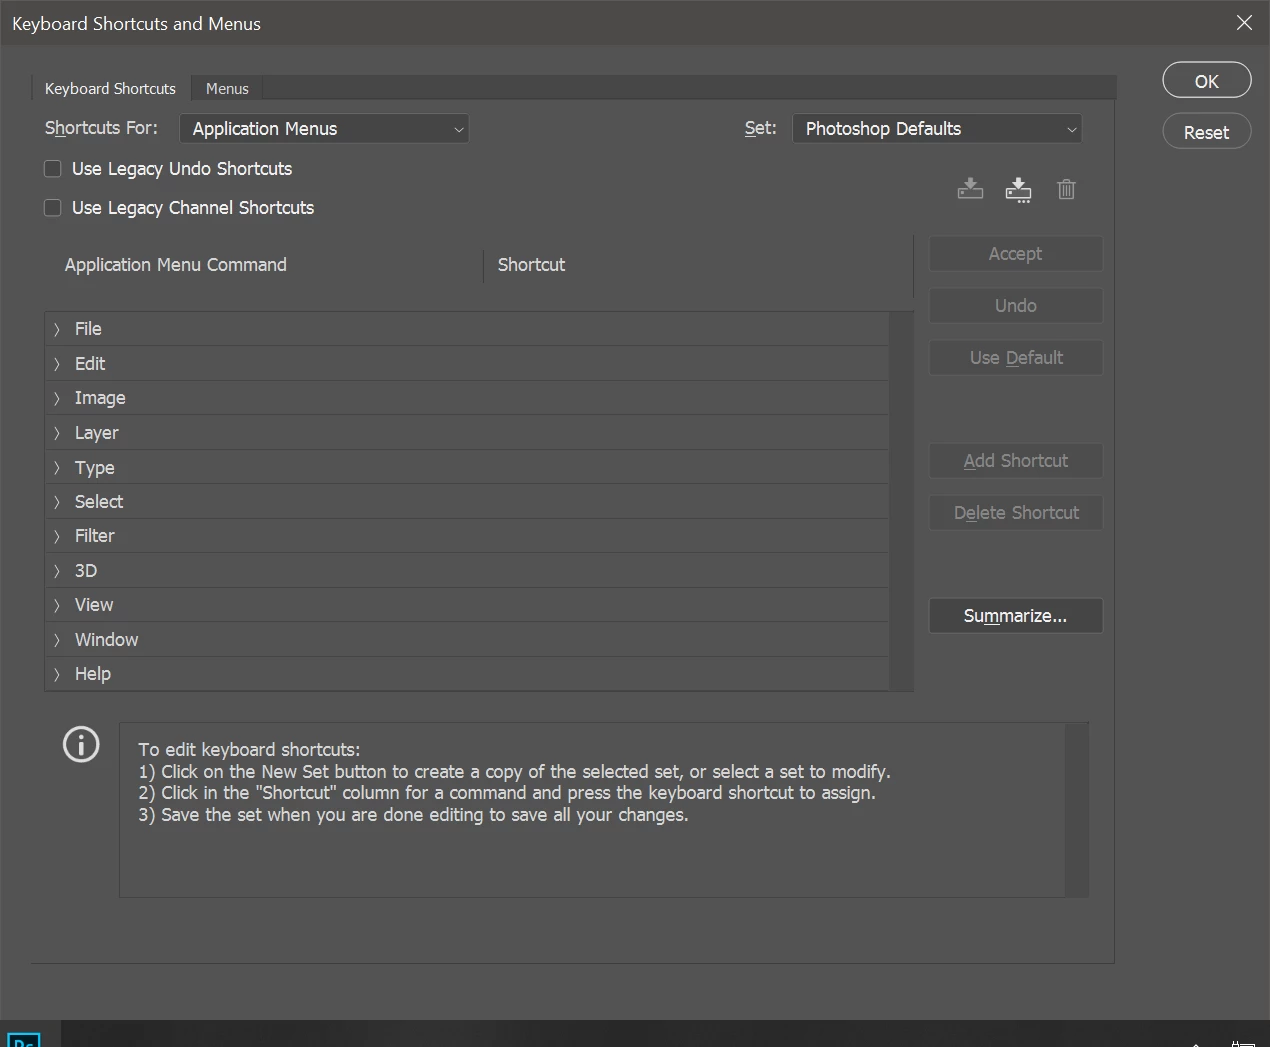
Task: Click the info icon beside instructions
Action: coord(81,744)
